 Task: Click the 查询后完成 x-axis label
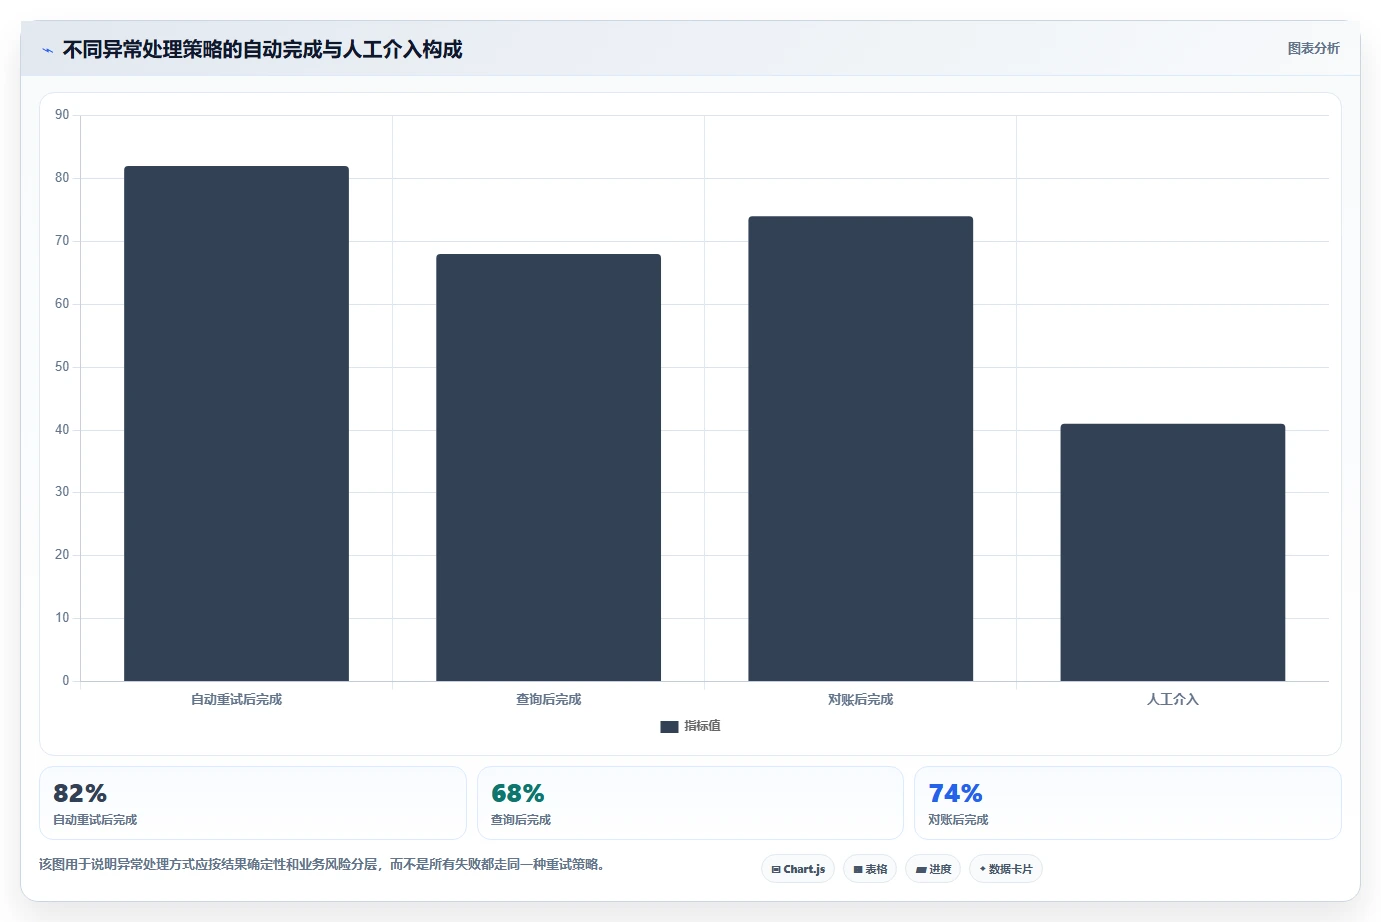pos(548,700)
